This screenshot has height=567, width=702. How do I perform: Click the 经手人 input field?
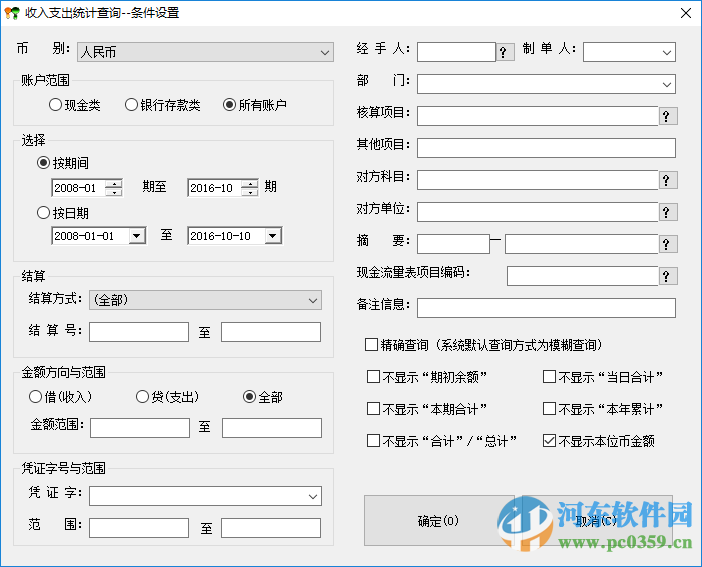[x=456, y=52]
